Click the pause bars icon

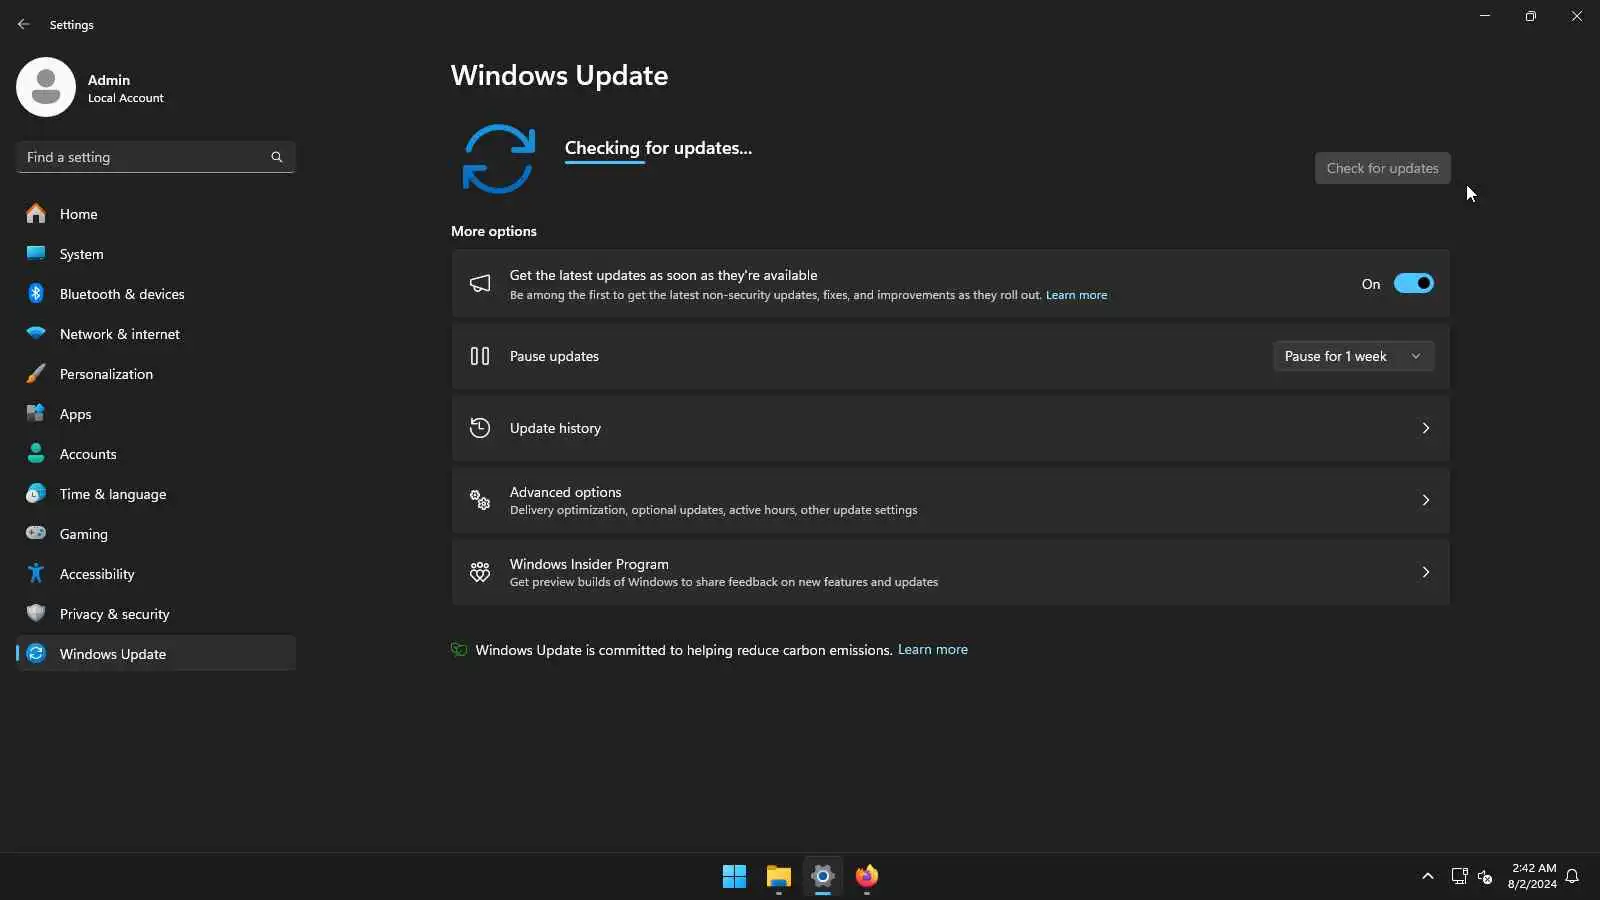pyautogui.click(x=480, y=356)
